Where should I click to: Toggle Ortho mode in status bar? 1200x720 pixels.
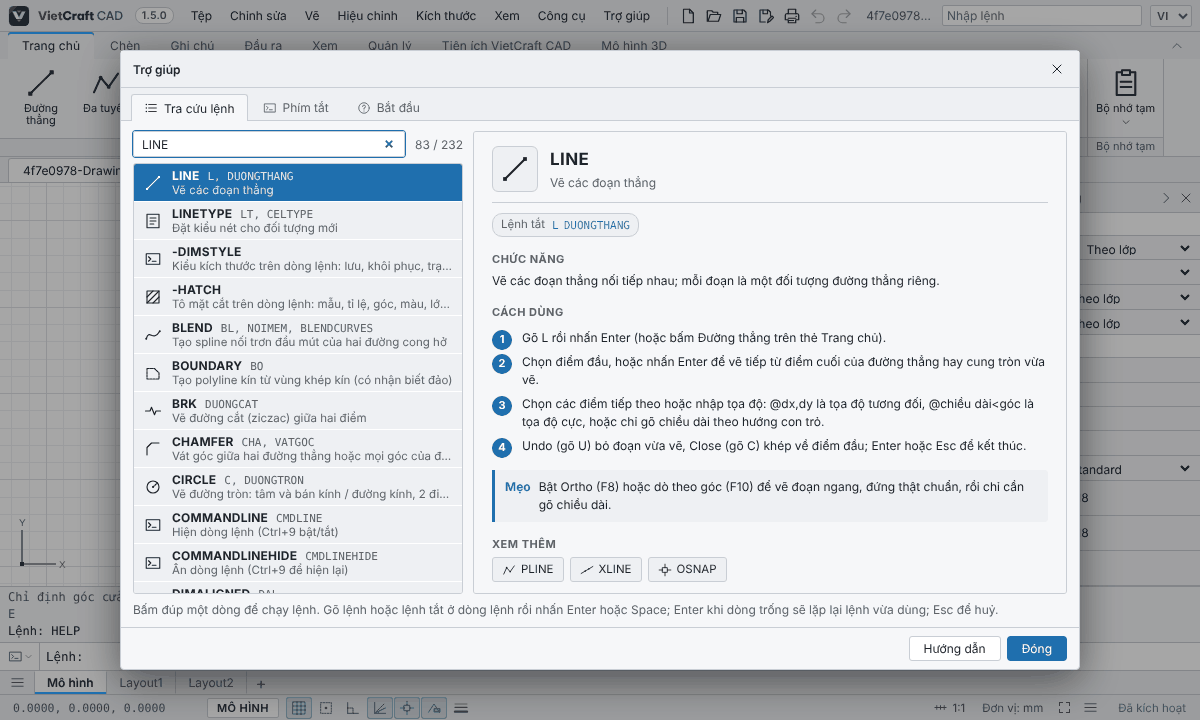tap(352, 708)
